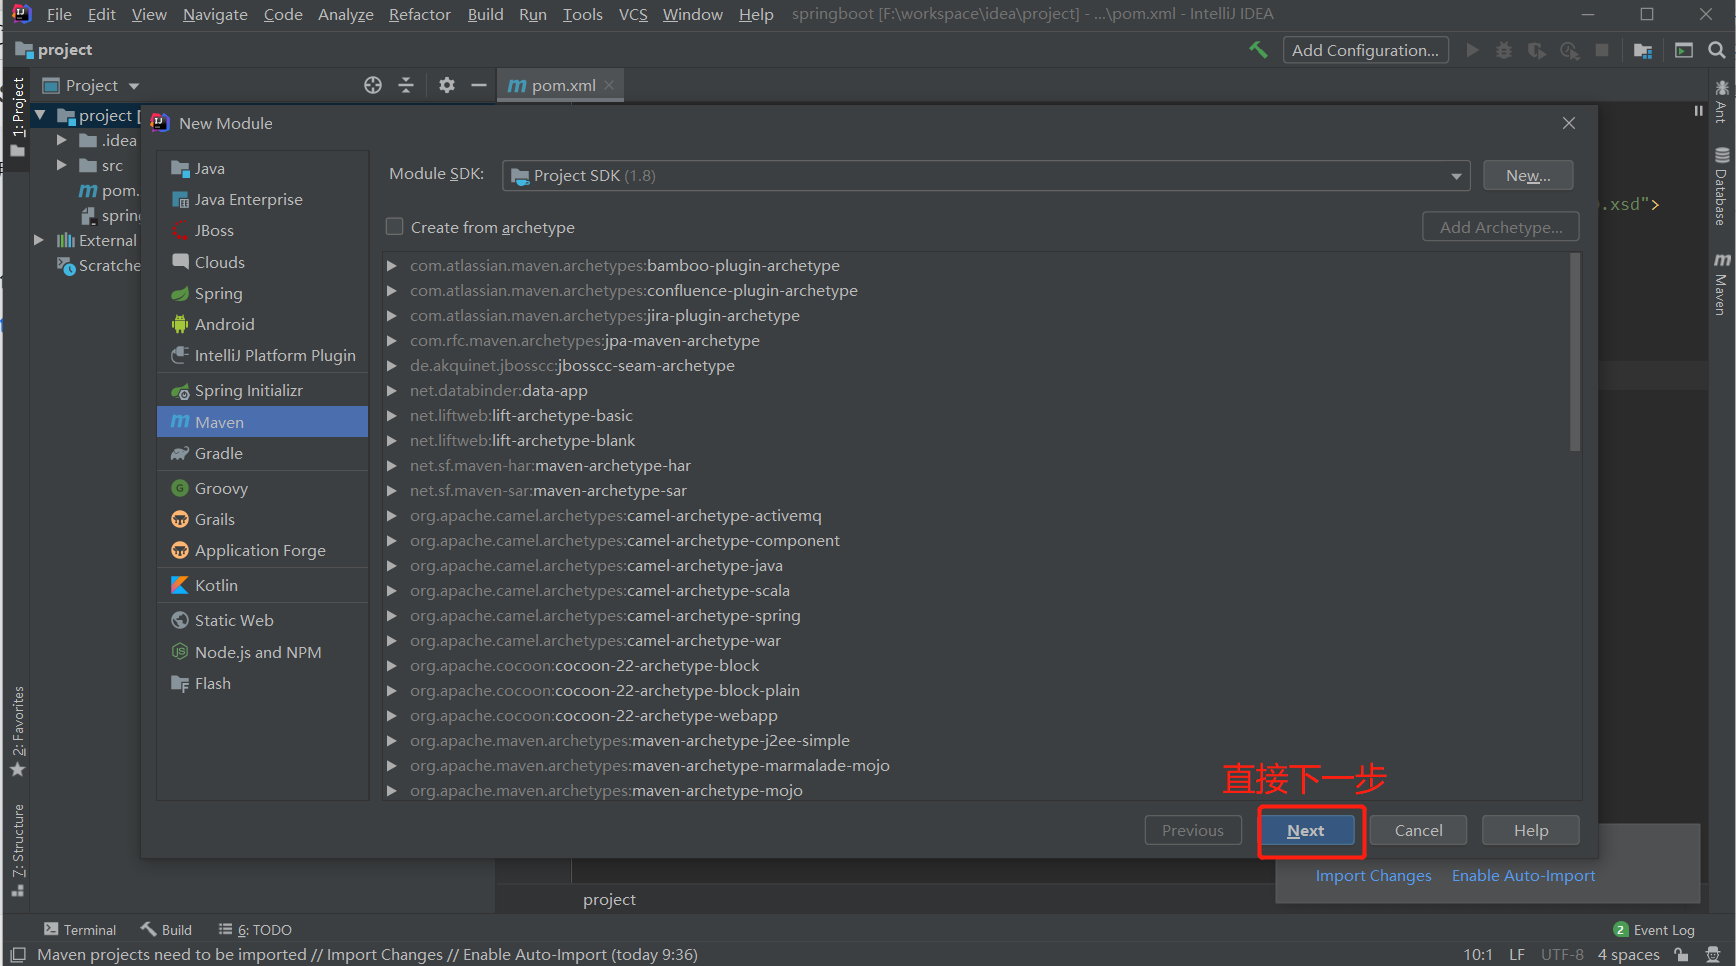
Task: Click the Collapse All icon in Project panel
Action: point(406,85)
